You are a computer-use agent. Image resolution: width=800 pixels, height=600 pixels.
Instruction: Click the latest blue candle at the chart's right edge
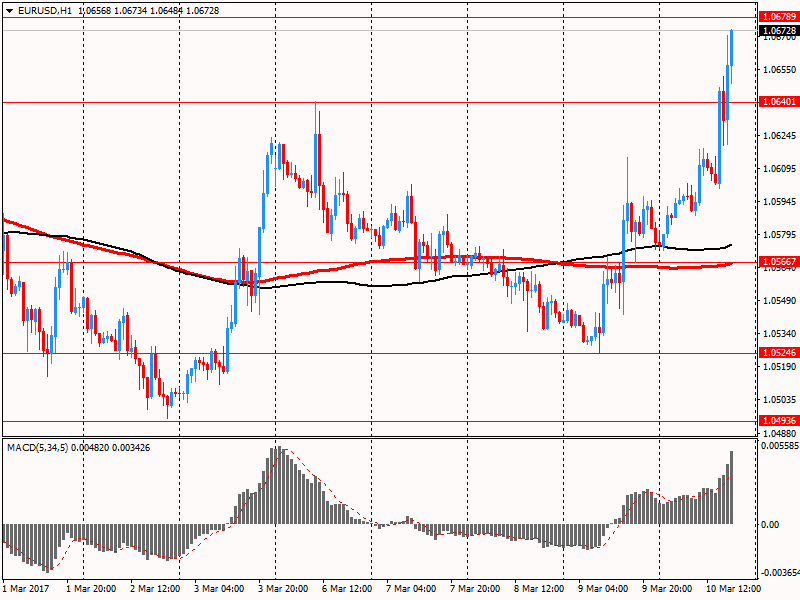tap(732, 48)
